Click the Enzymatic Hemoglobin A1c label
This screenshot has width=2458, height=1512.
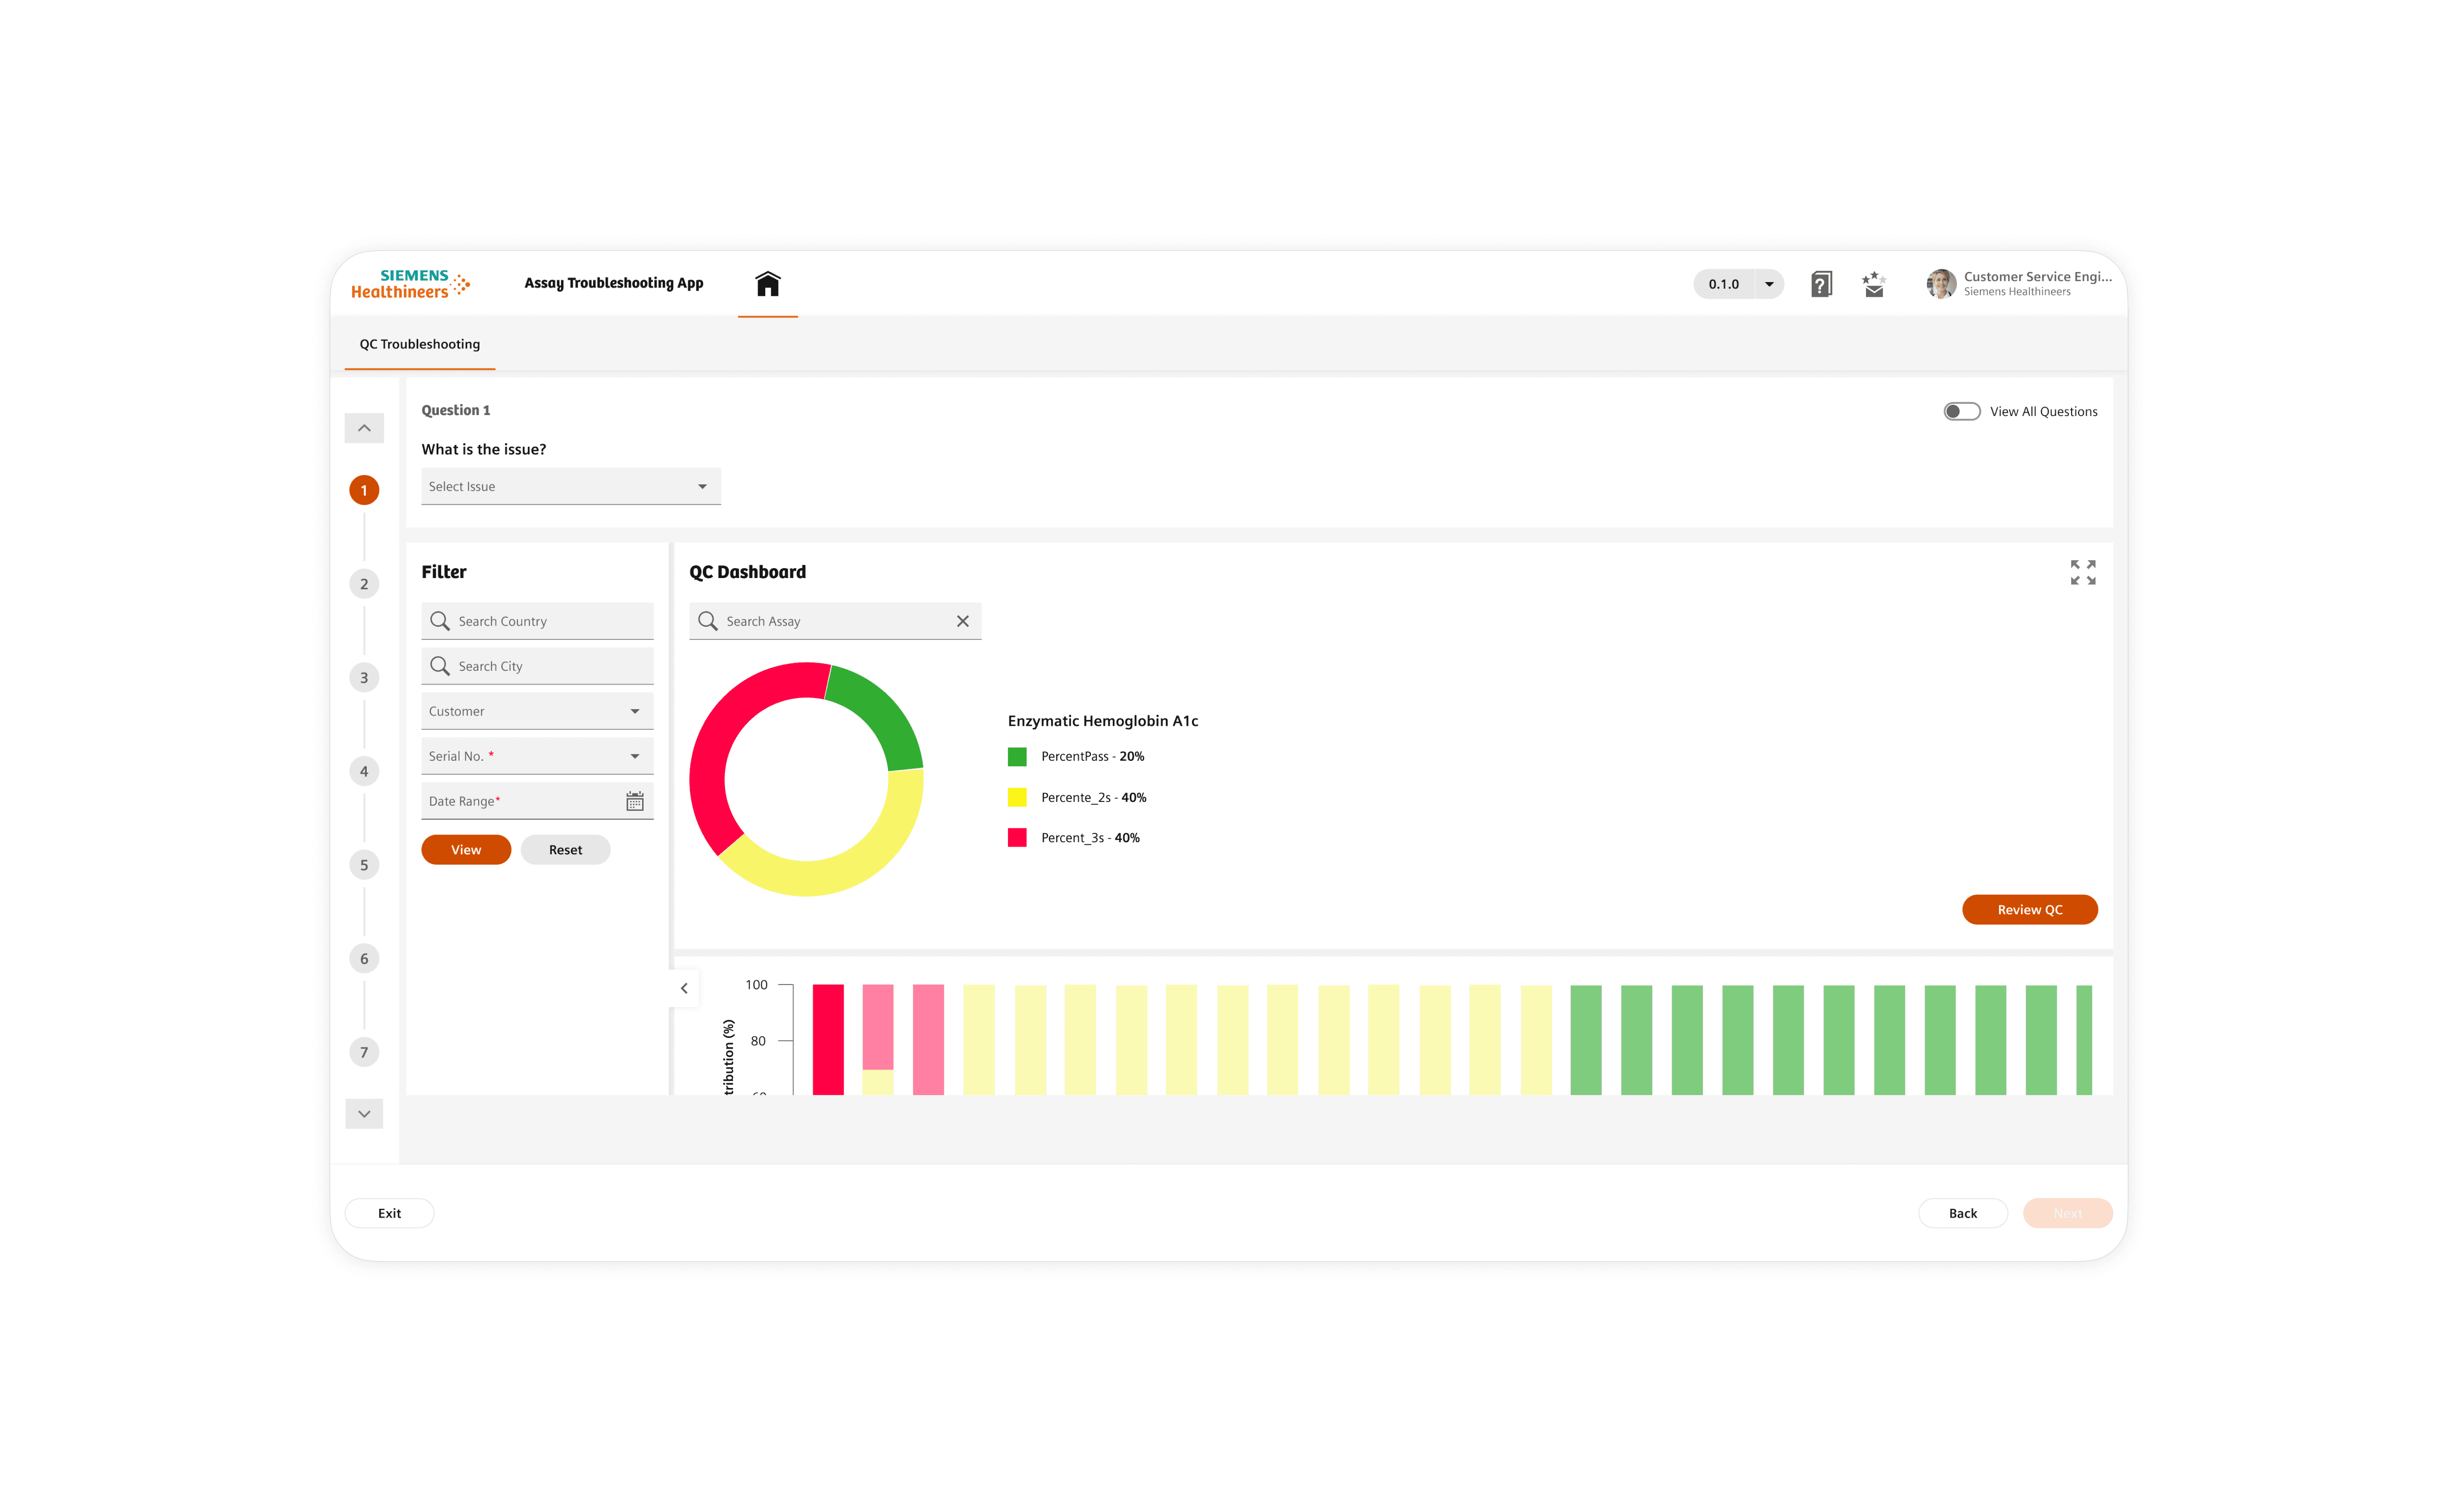(1102, 721)
